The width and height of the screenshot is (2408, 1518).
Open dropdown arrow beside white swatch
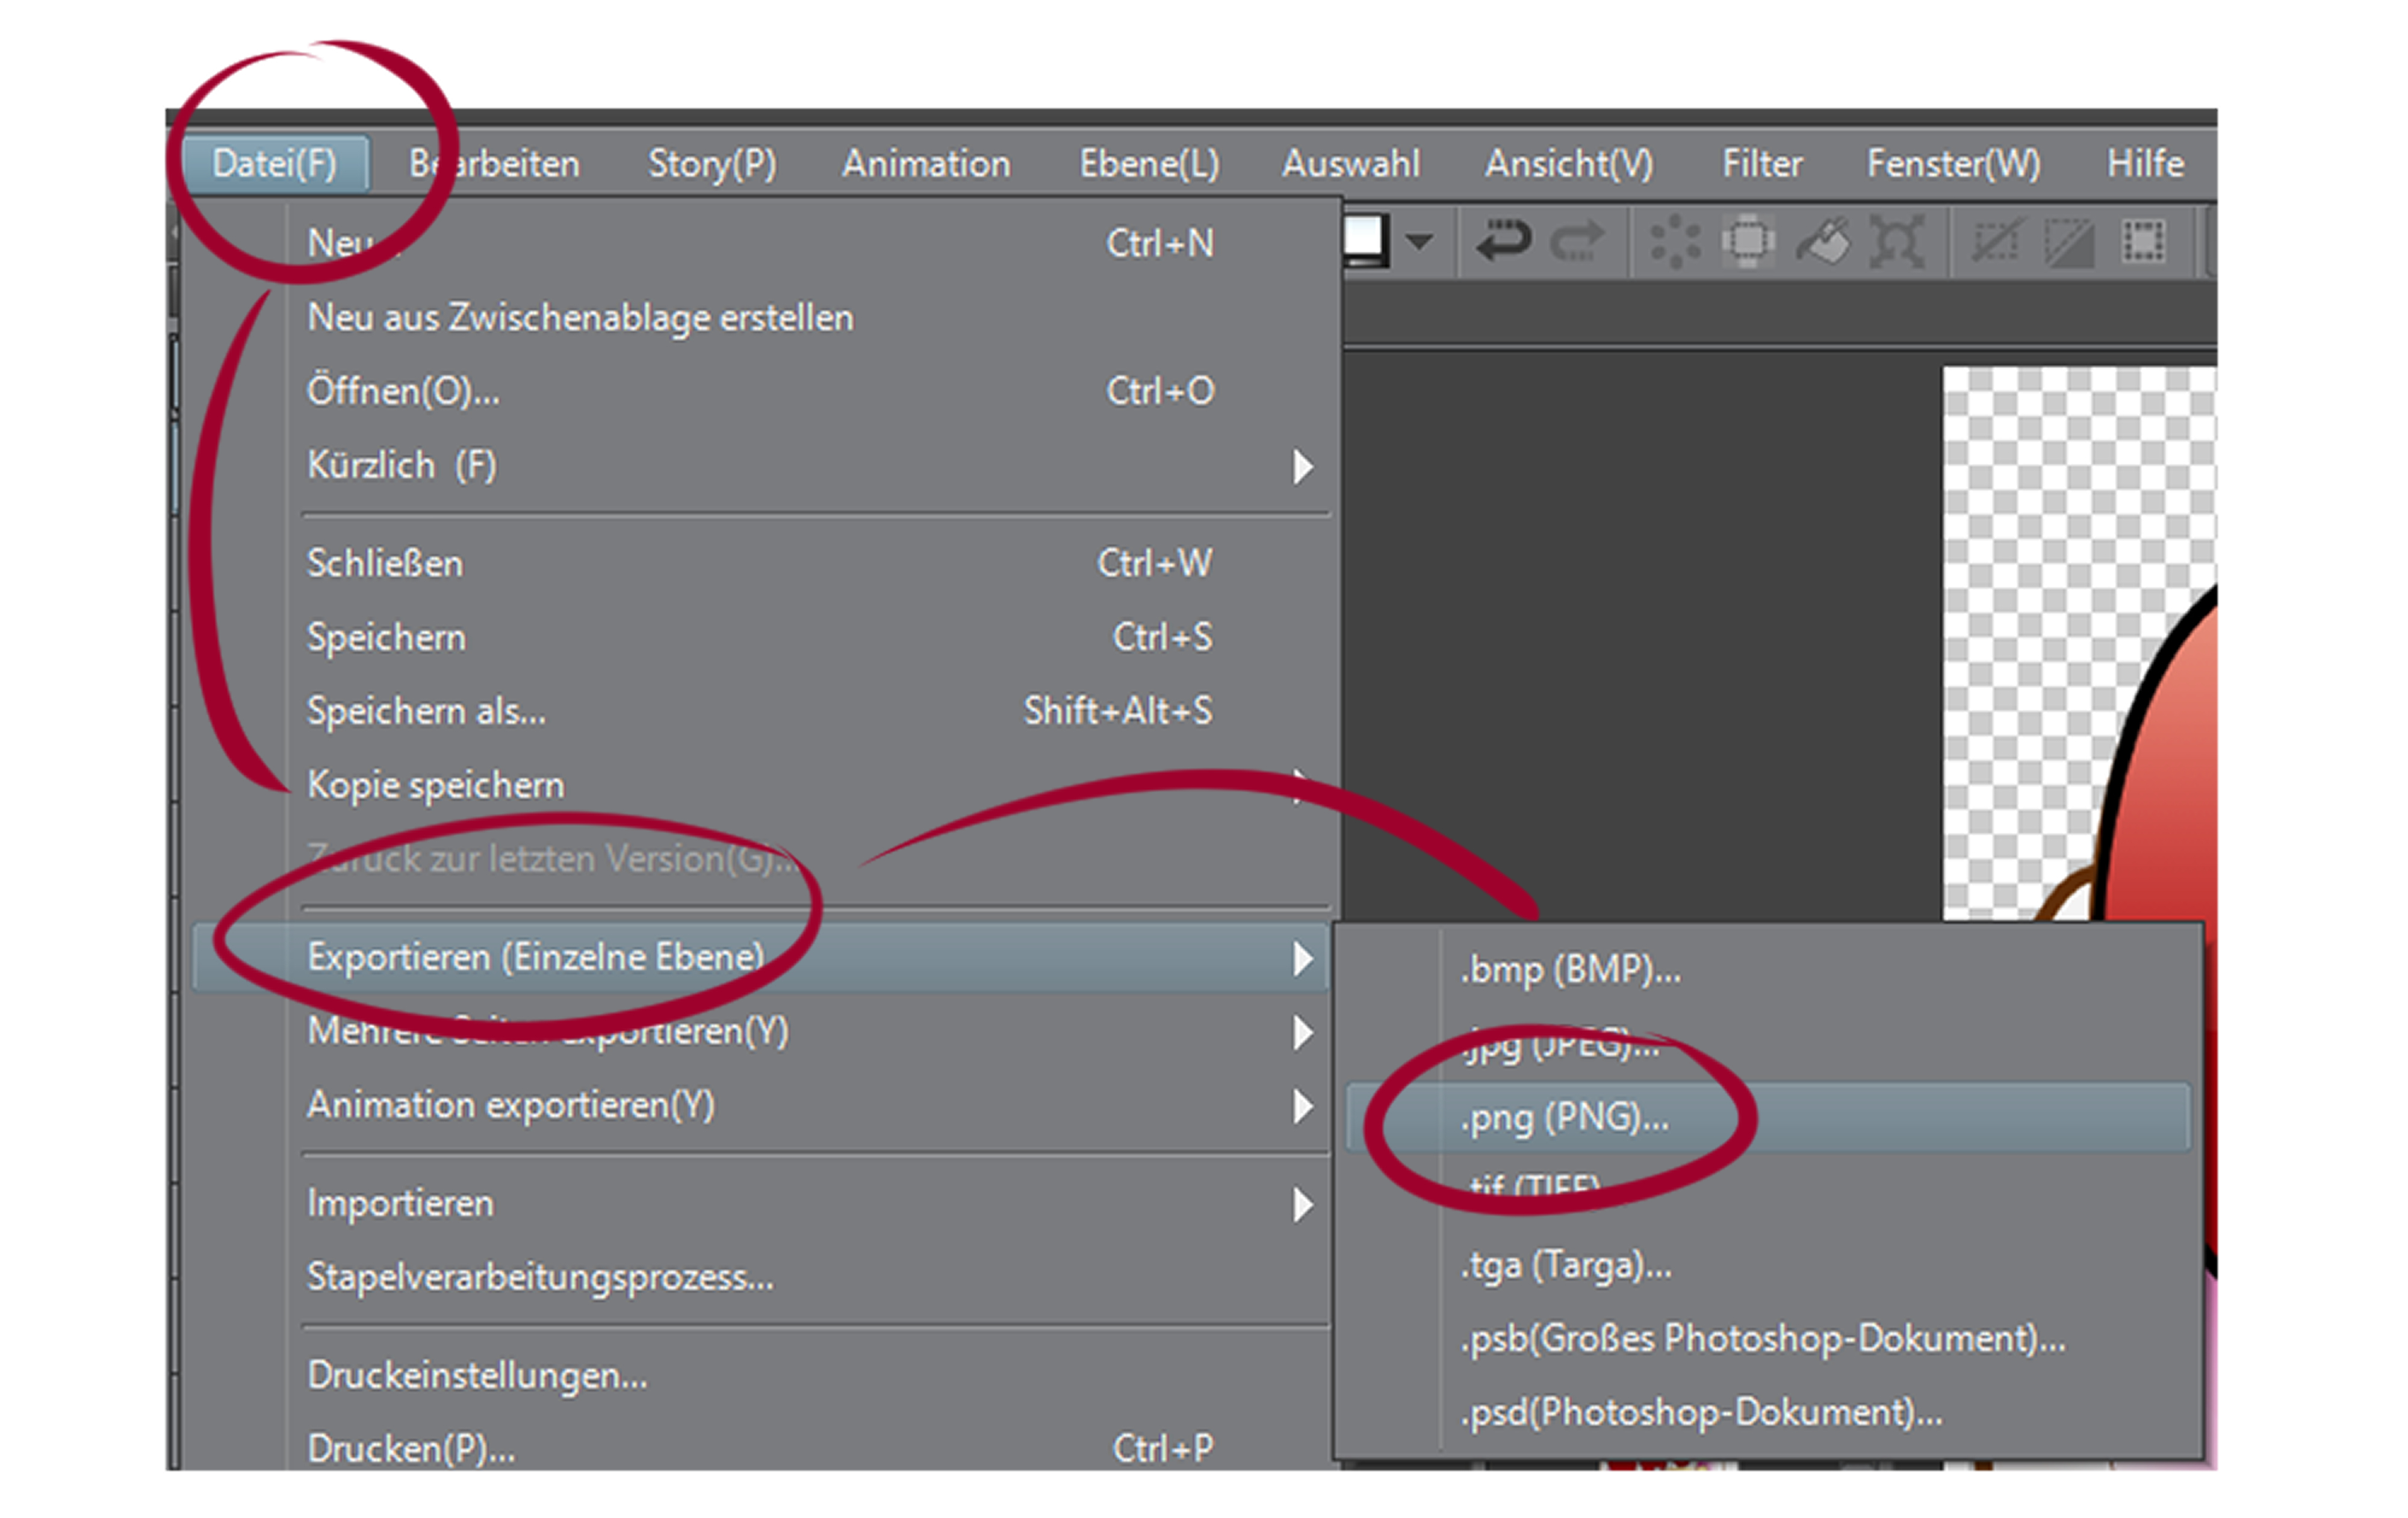coord(1419,241)
